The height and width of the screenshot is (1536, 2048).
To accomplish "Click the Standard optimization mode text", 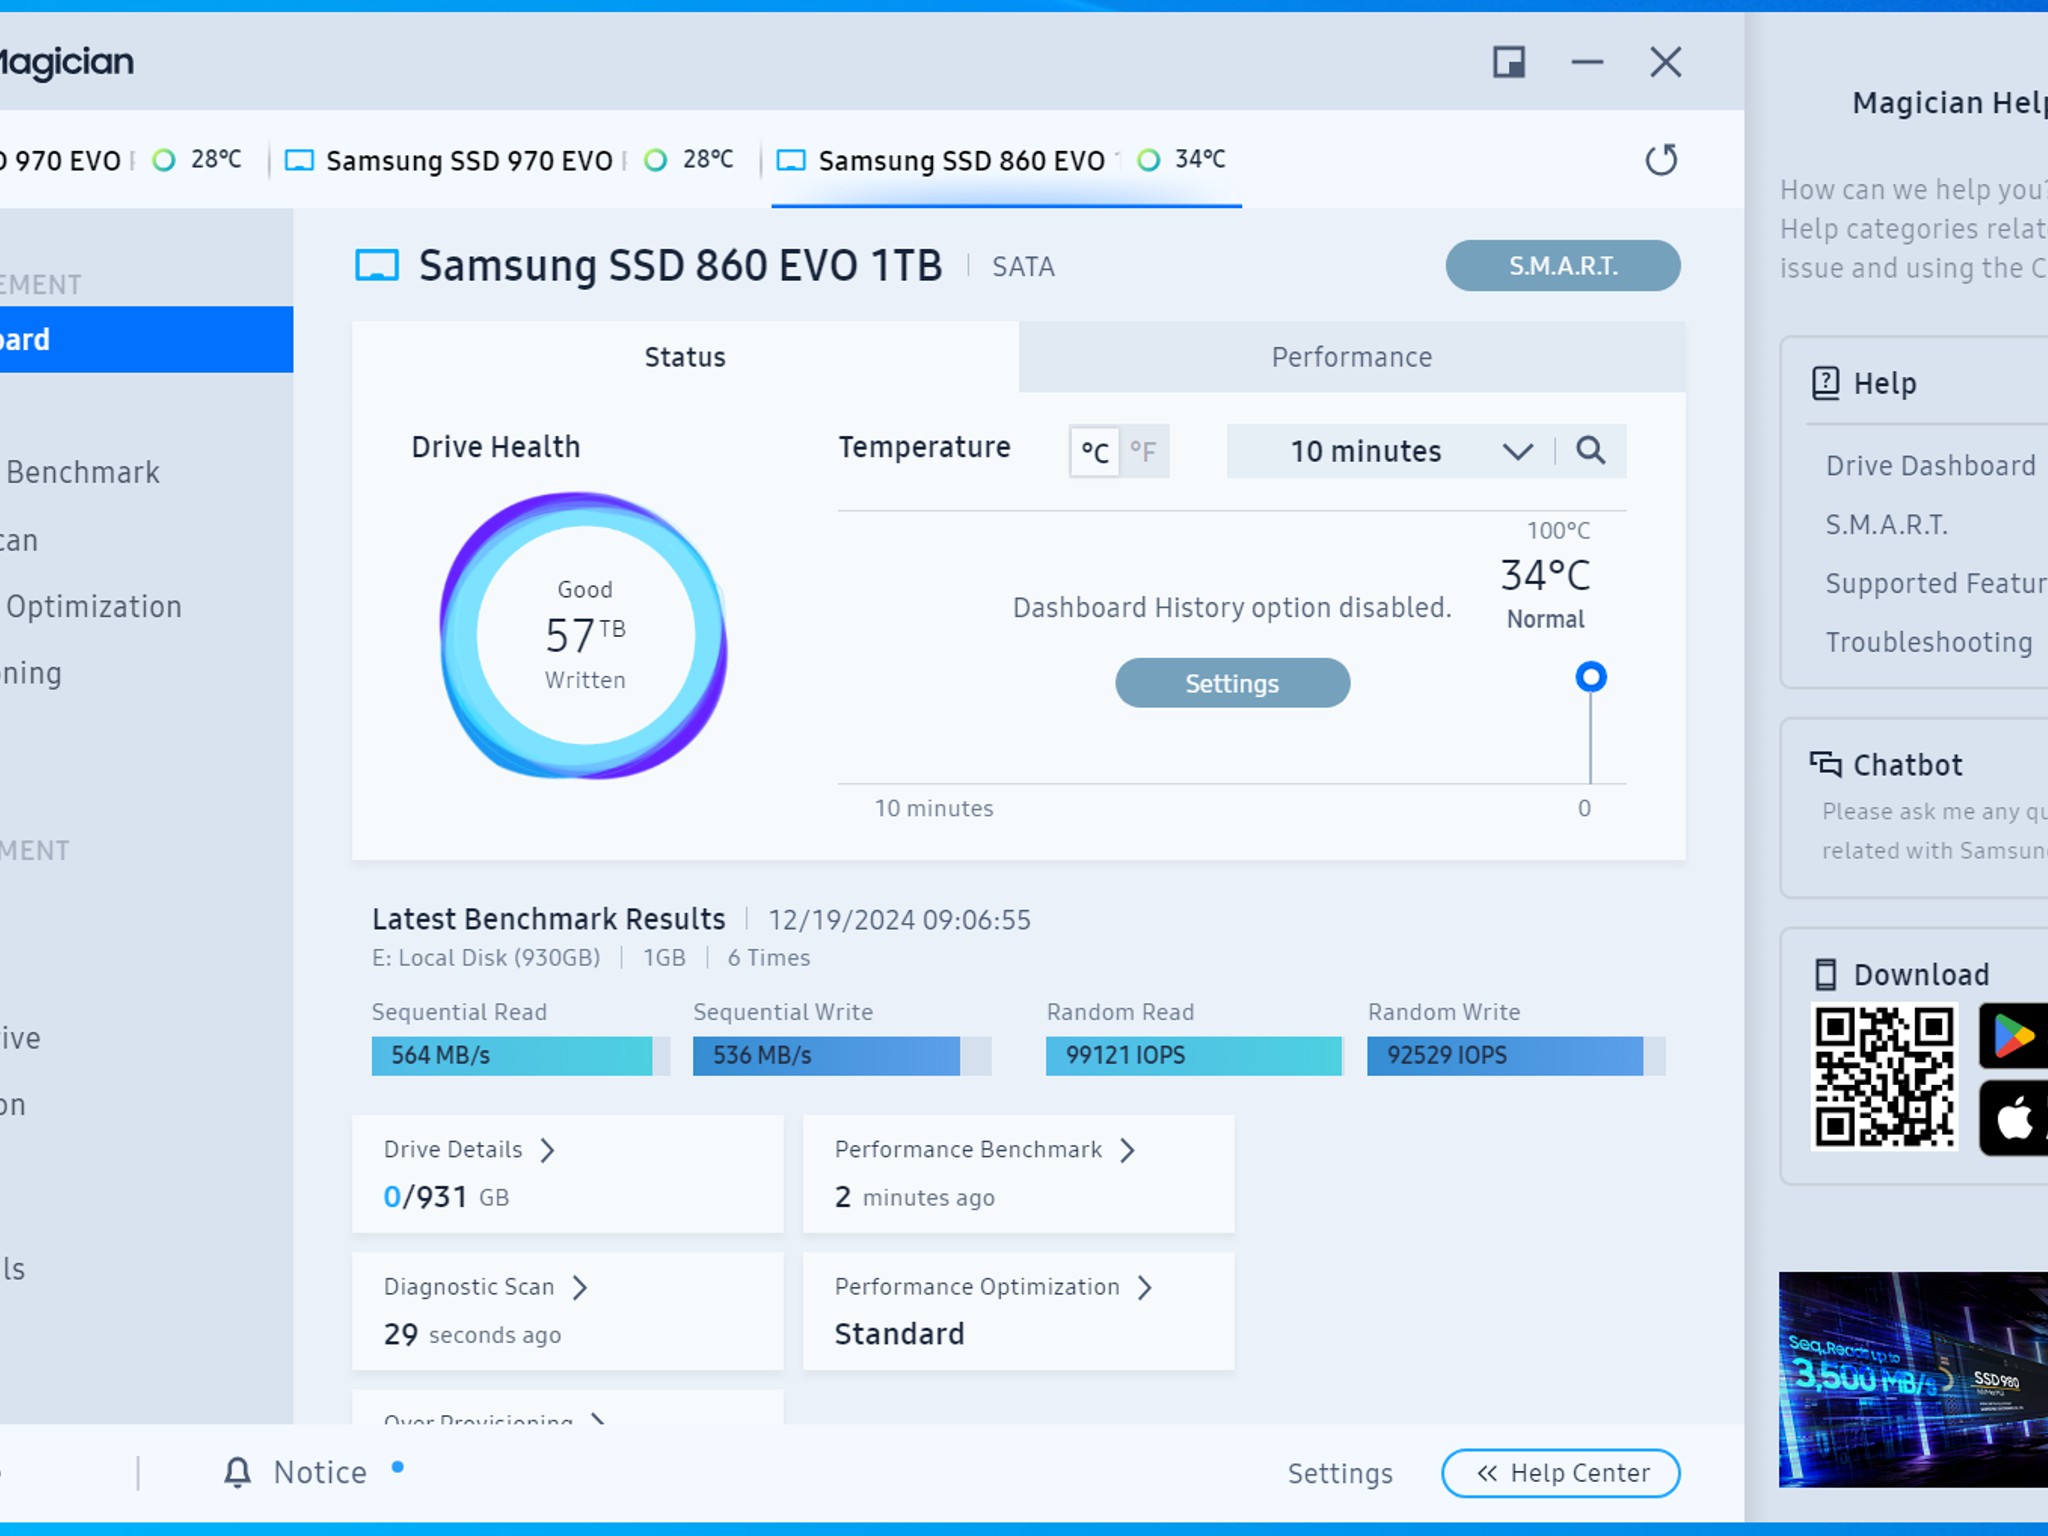I will (x=899, y=1334).
